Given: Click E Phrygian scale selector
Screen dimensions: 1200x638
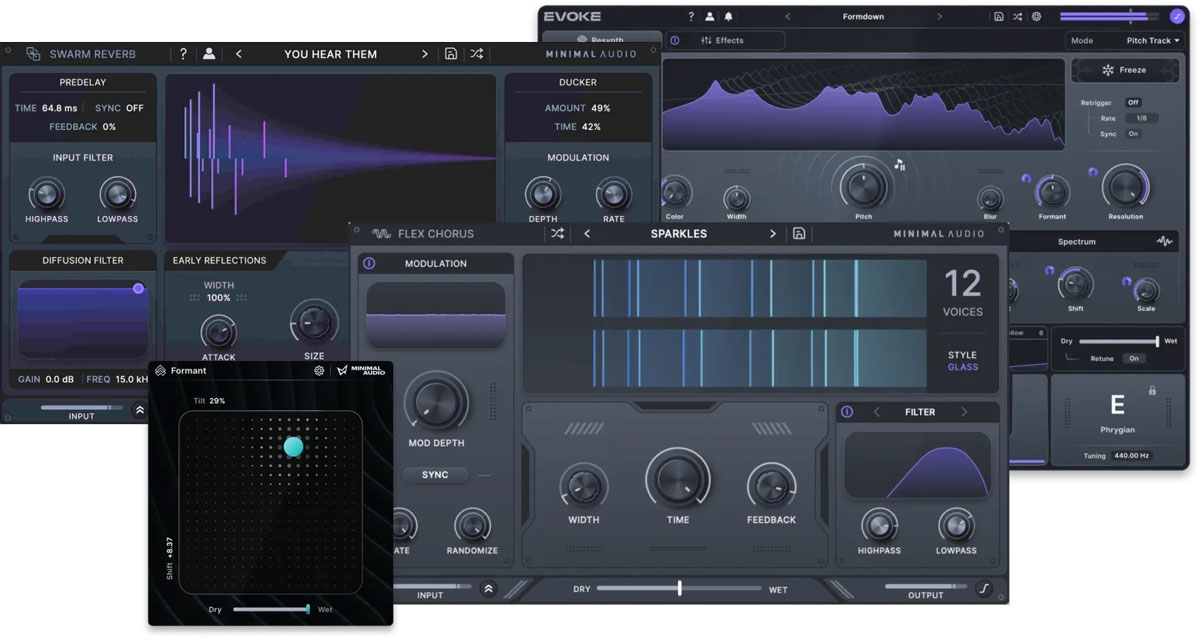Looking at the screenshot, I should 1117,413.
